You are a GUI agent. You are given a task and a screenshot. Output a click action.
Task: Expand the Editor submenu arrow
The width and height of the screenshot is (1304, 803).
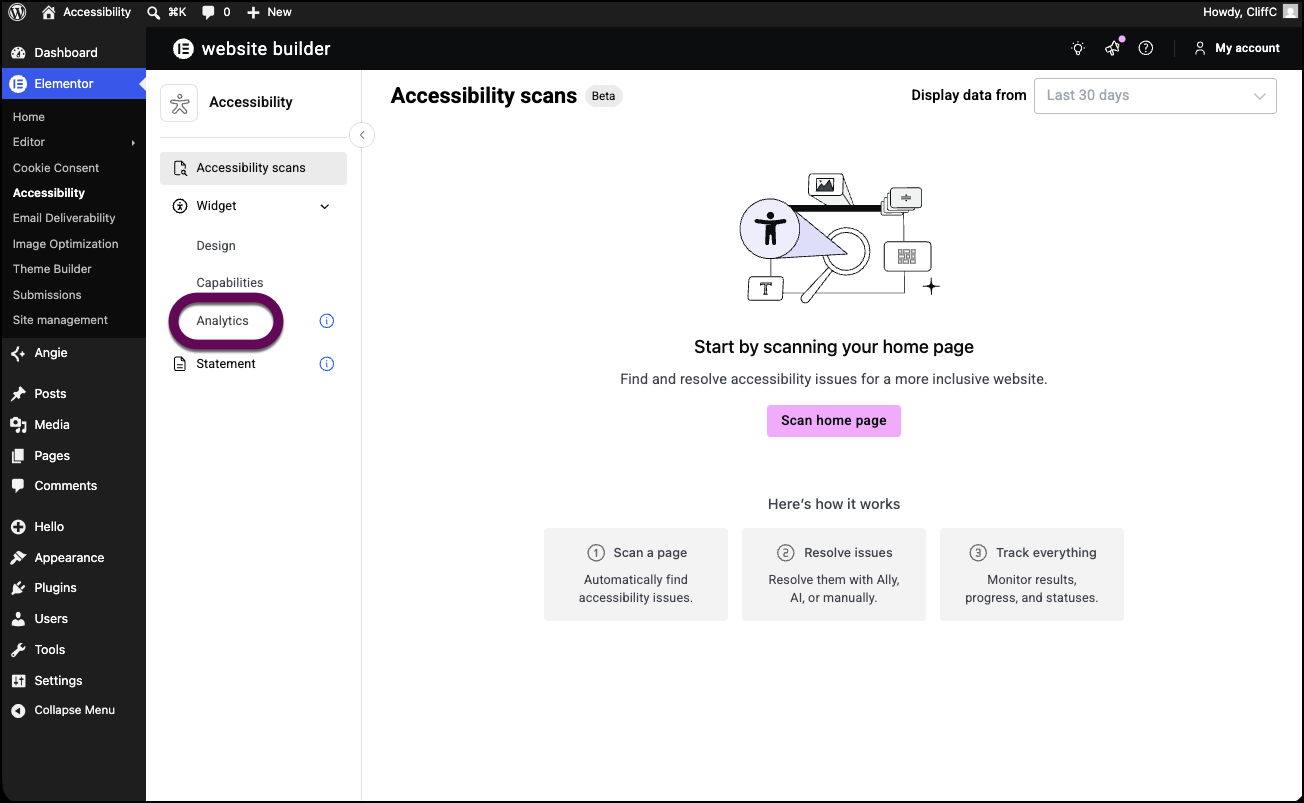pyautogui.click(x=133, y=143)
